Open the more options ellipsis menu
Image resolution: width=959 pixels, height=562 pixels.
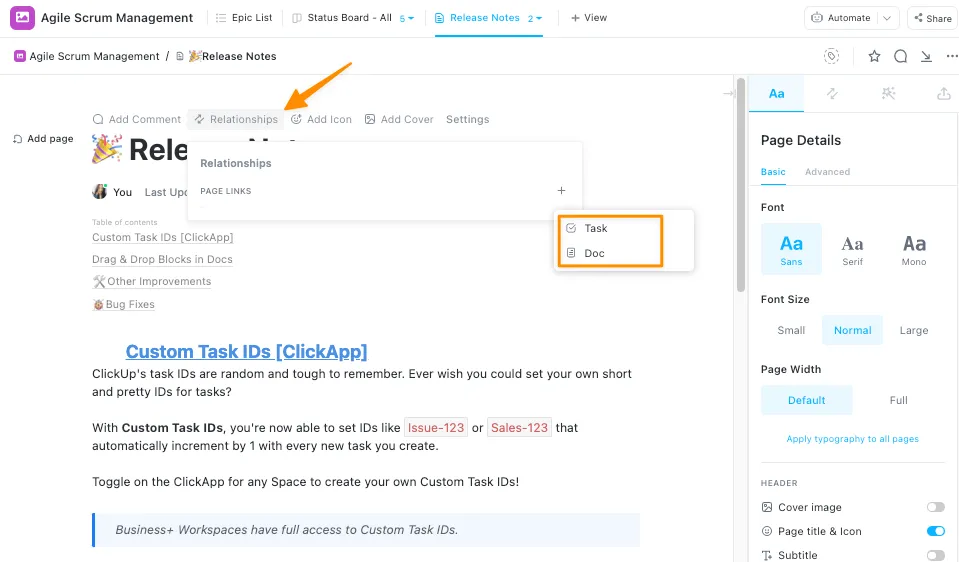952,56
